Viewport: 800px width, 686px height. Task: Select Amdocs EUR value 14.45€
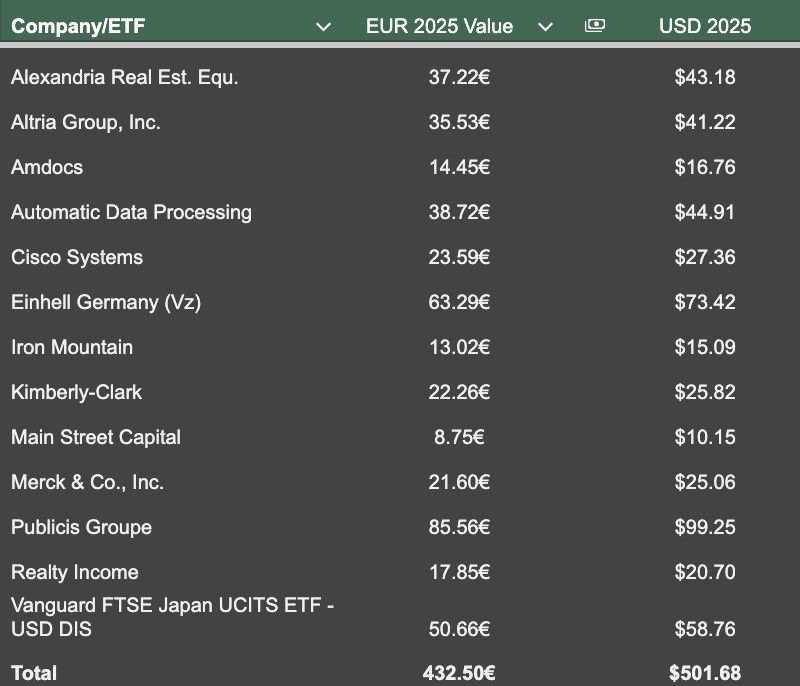(459, 167)
